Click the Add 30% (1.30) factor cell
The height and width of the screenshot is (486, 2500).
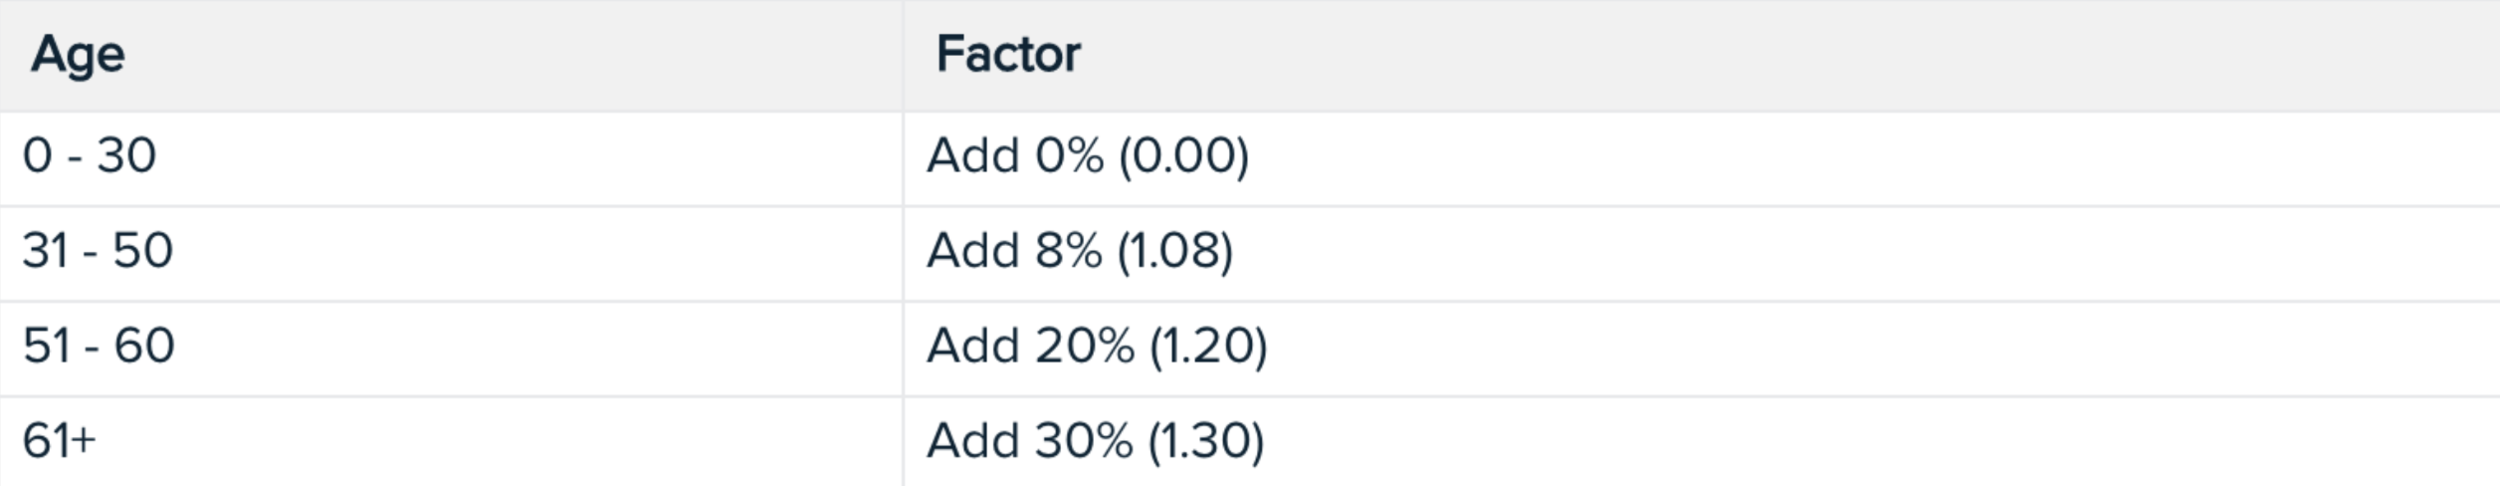pos(1702,441)
